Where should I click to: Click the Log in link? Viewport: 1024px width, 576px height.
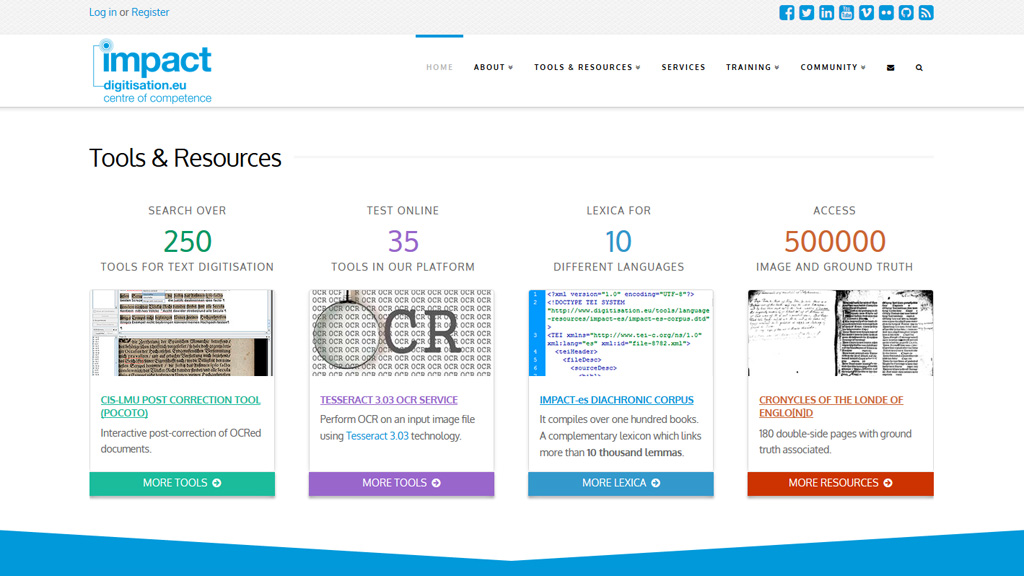103,12
